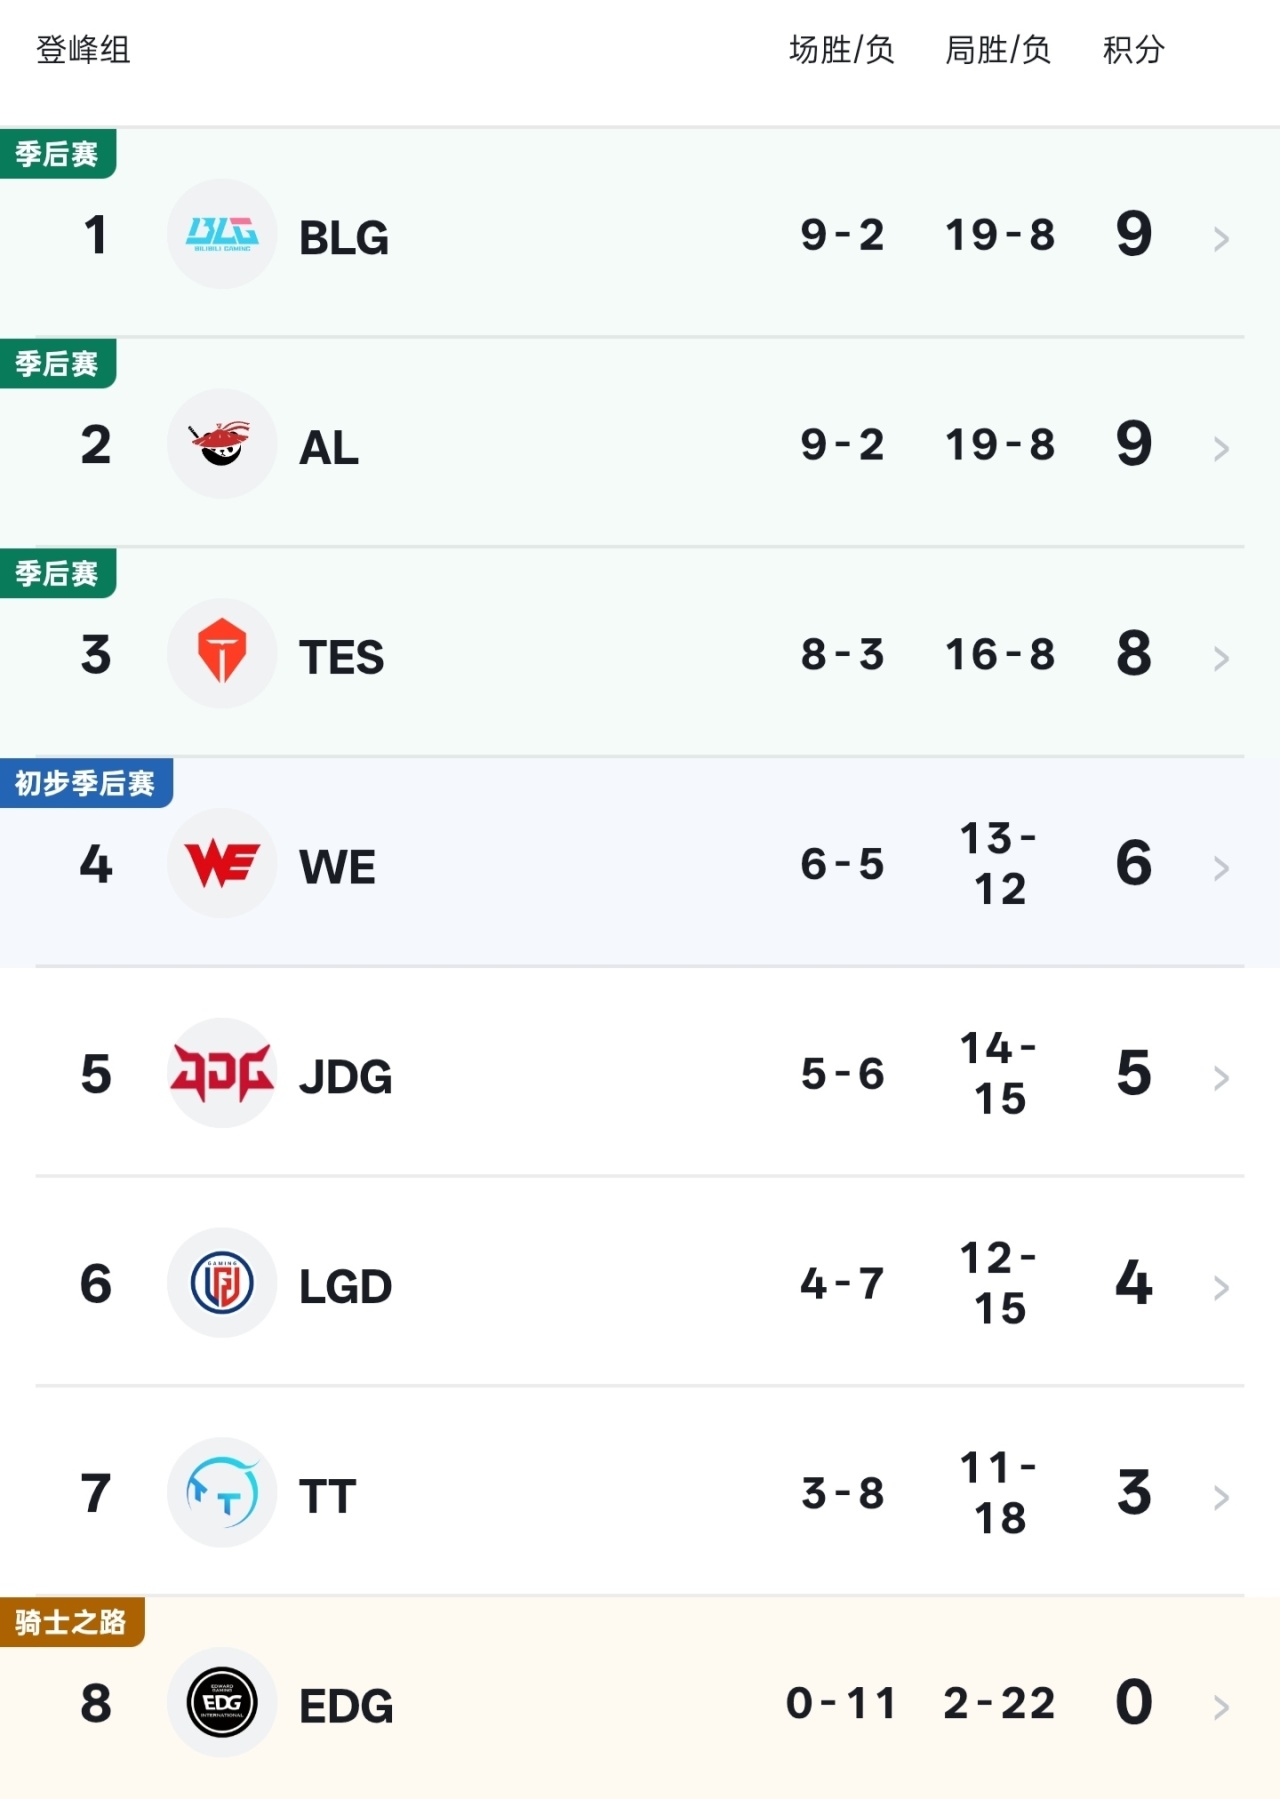The height and width of the screenshot is (1799, 1280).
Task: Select the LGD crest logo
Action: click(222, 1283)
